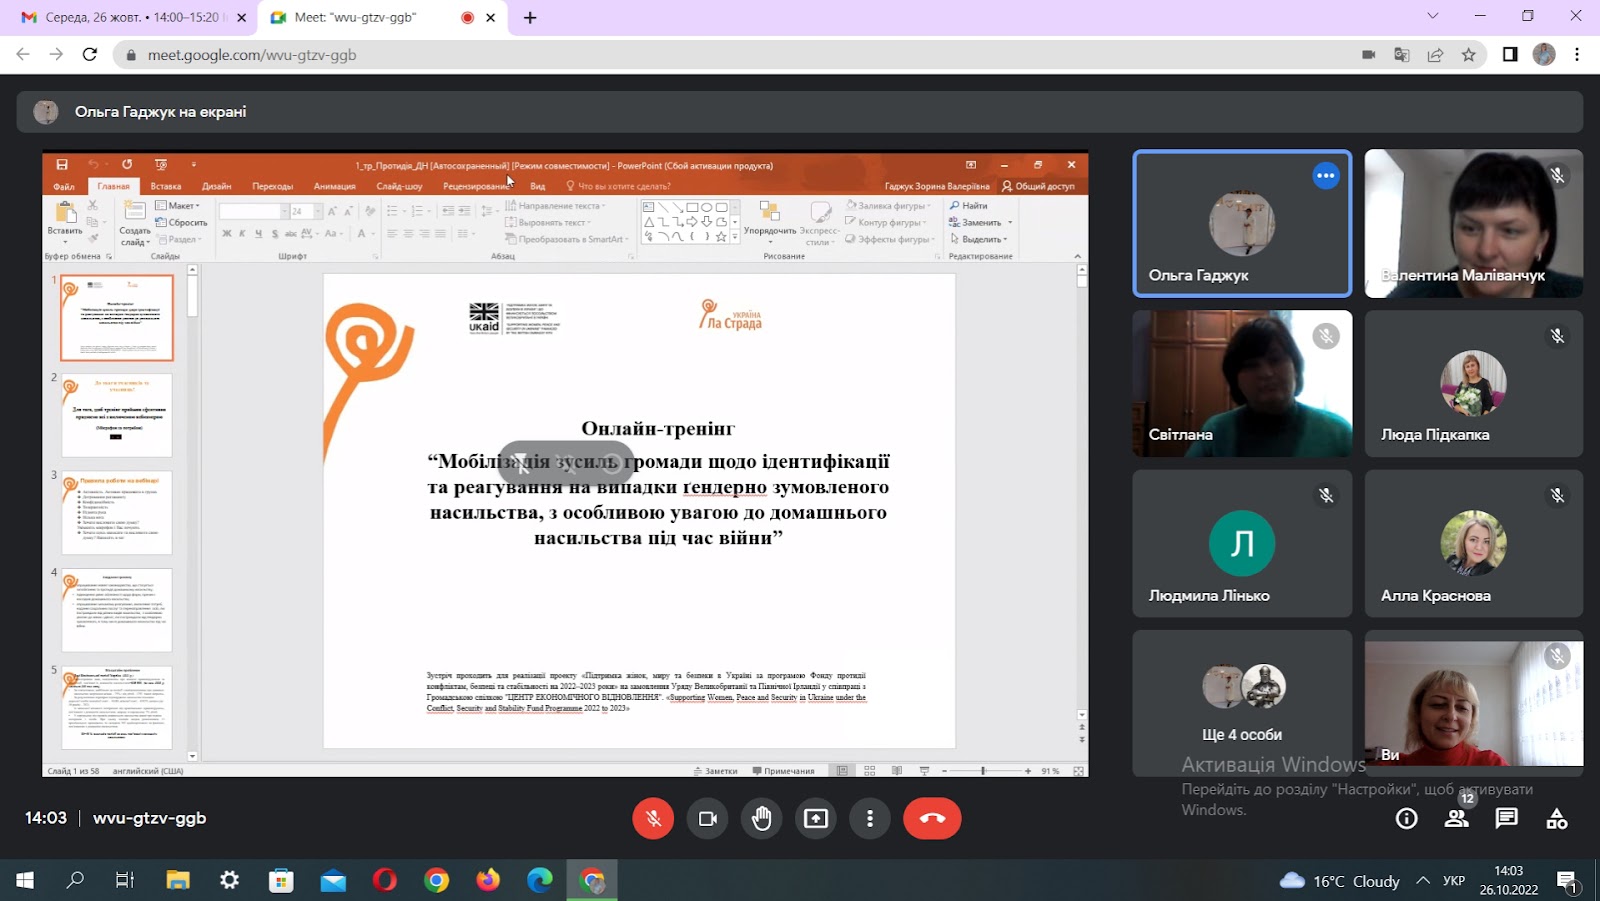
Task: Click the translate page icon
Action: pos(1402,55)
